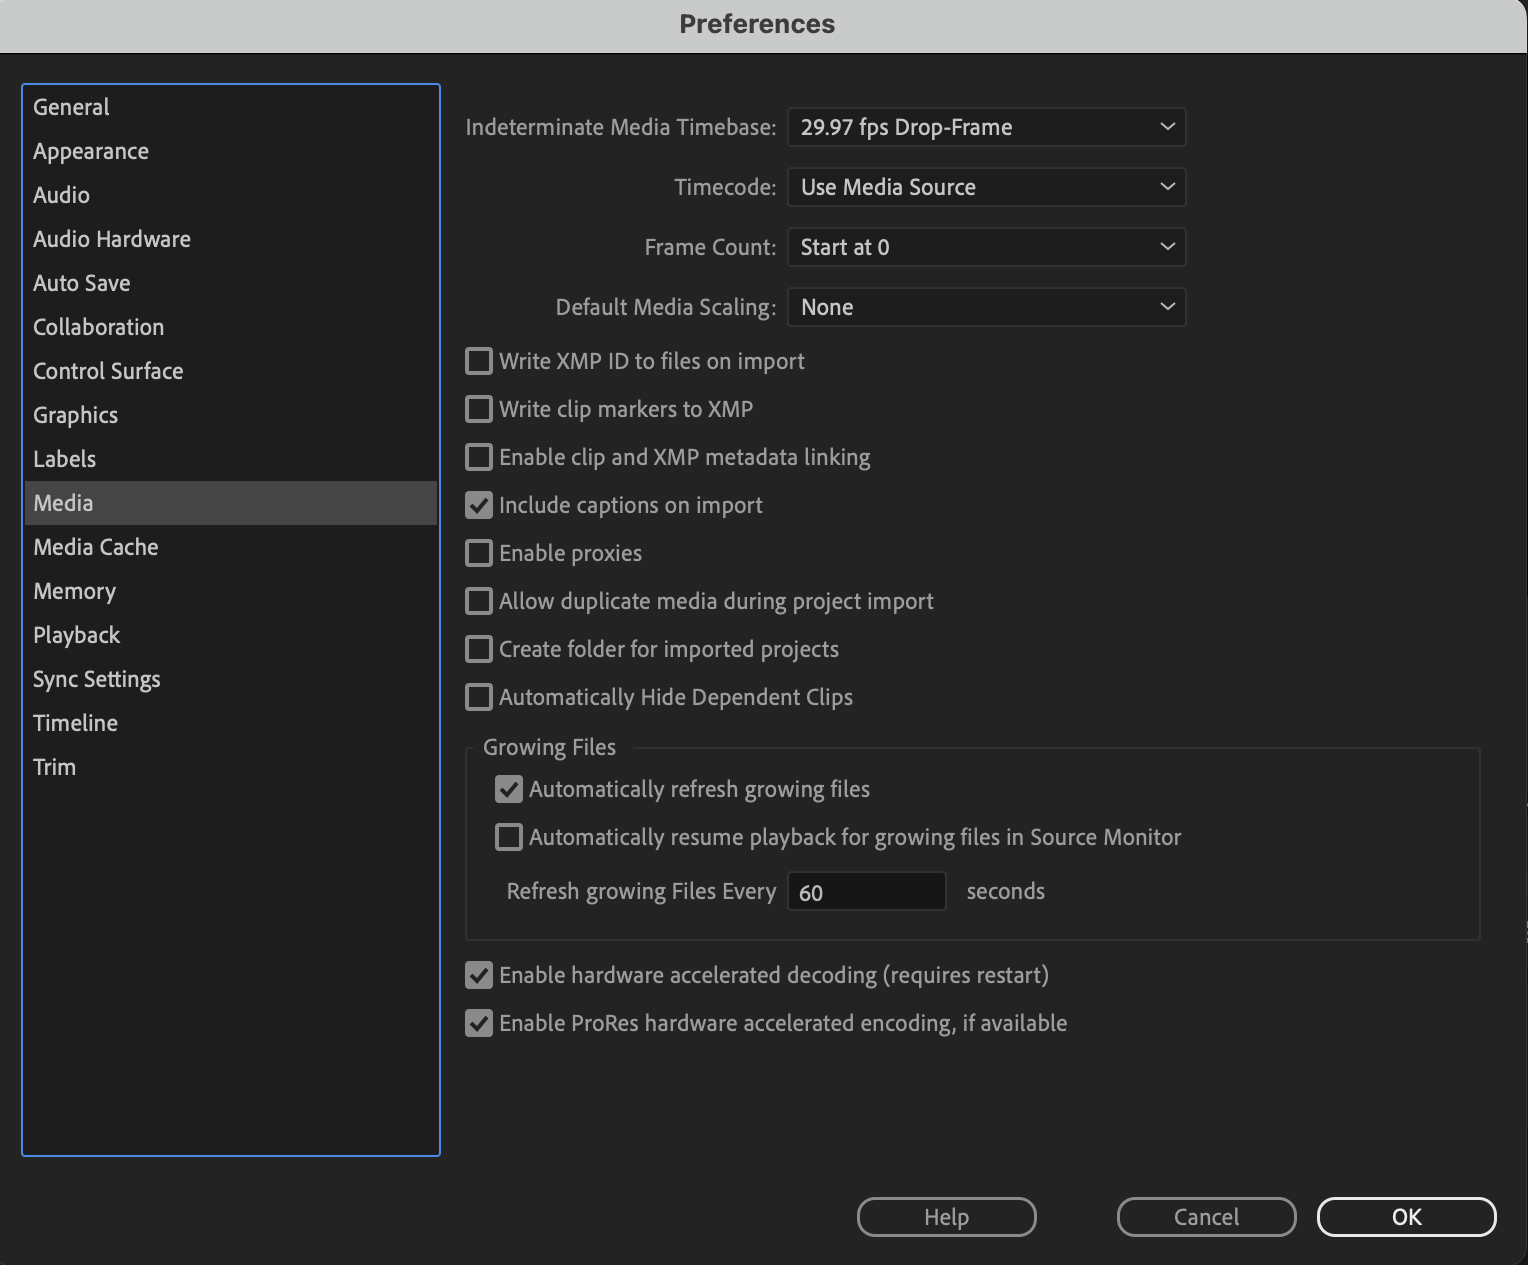
Task: Check Create folder for imported projects
Action: [x=479, y=649]
